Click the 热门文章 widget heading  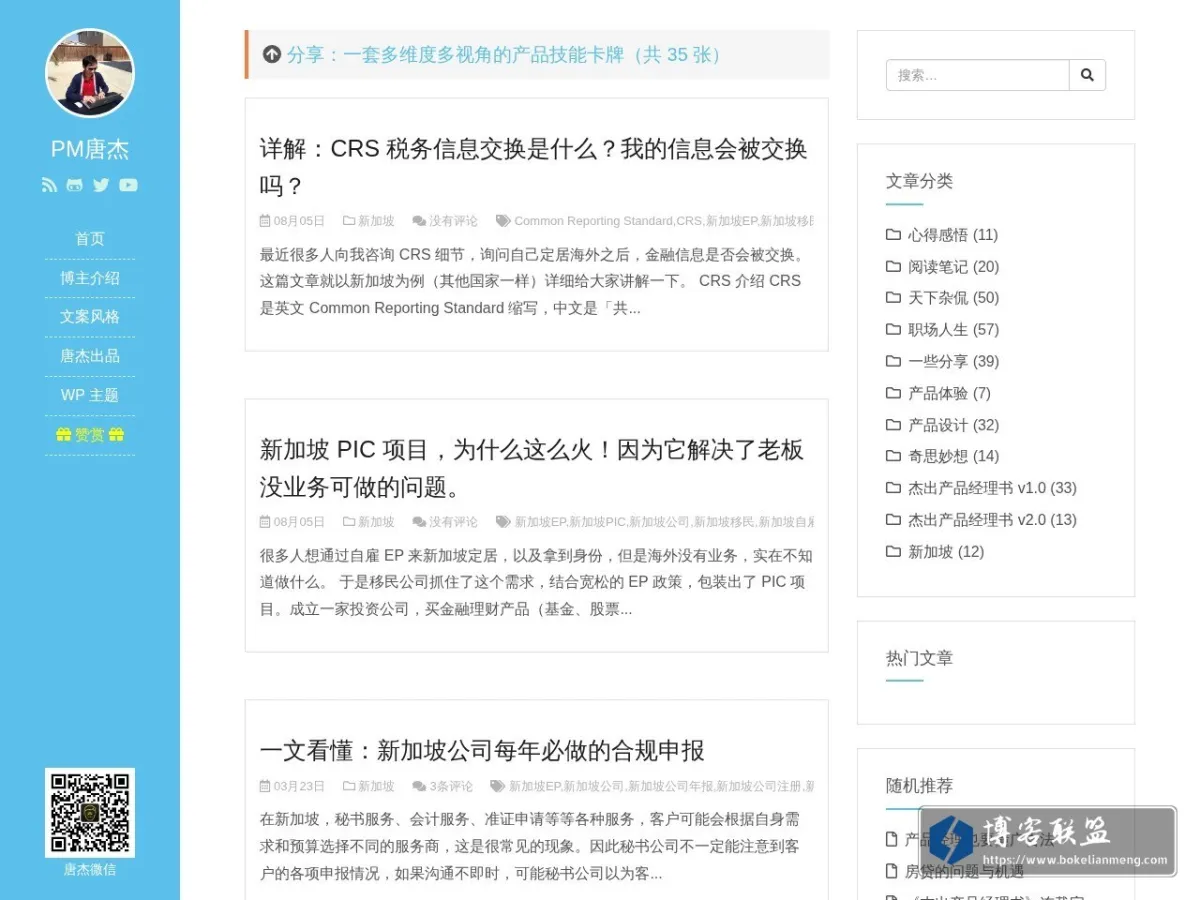(x=919, y=658)
